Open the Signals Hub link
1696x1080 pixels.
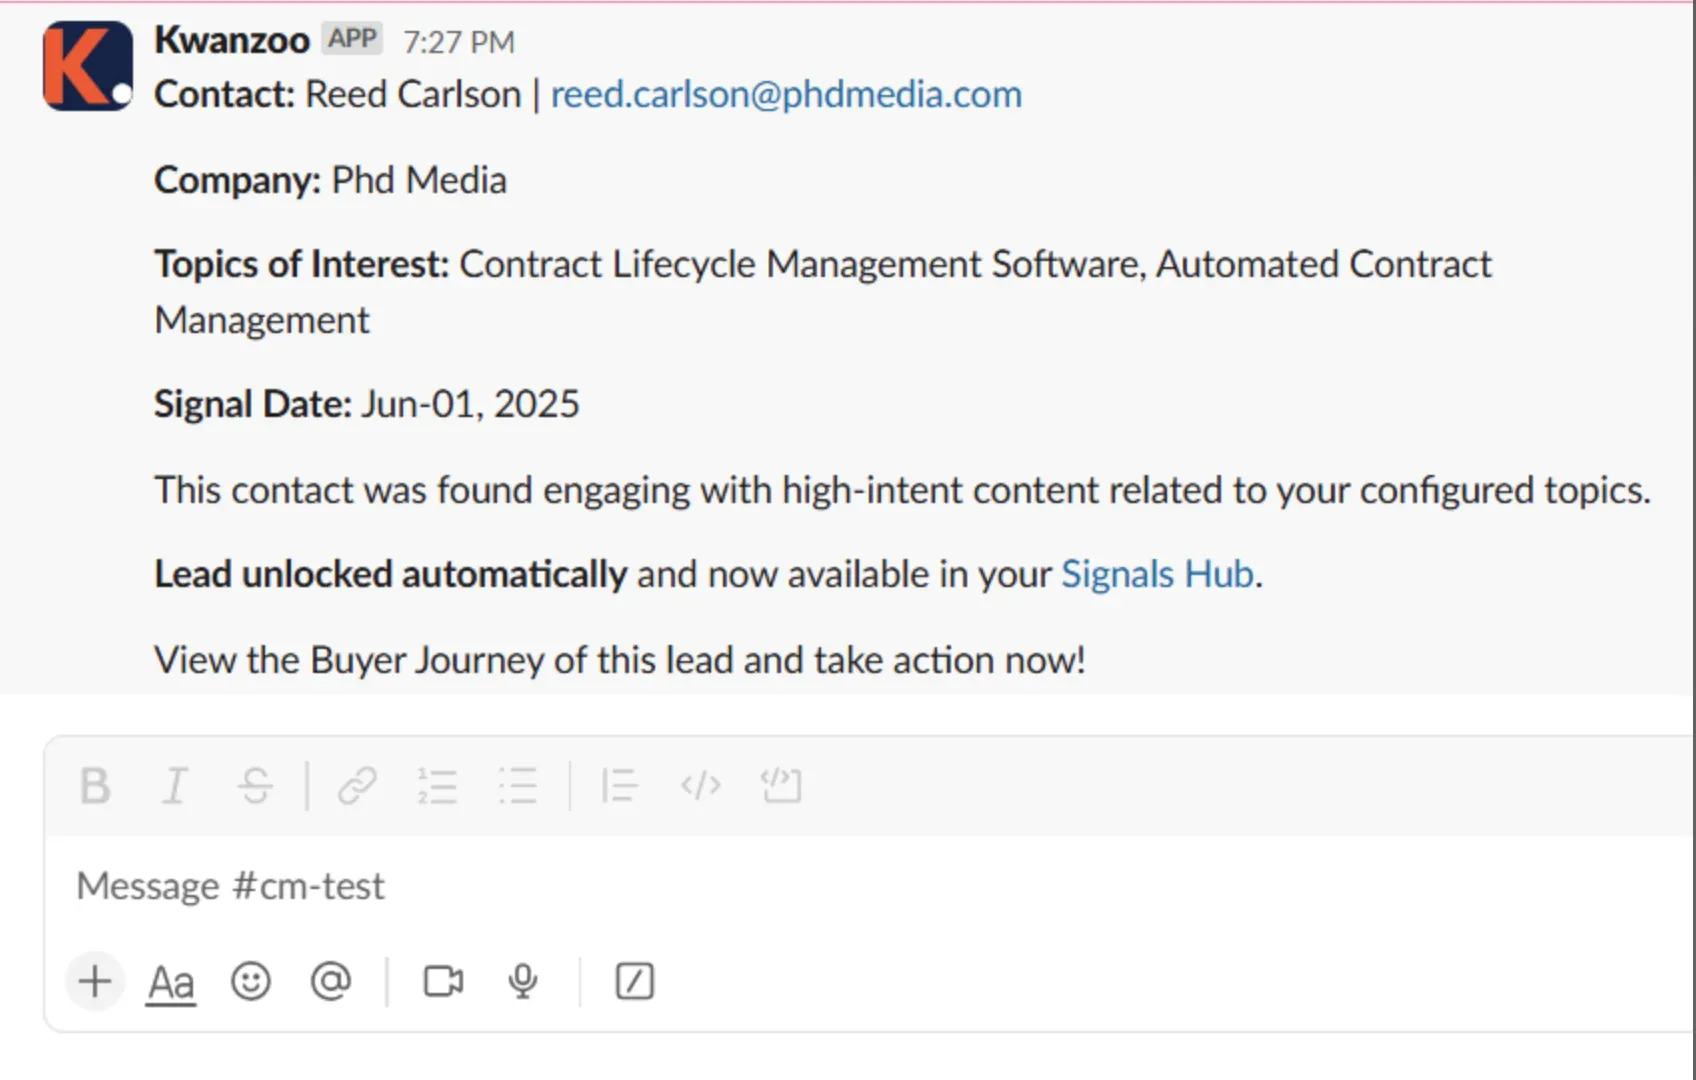tap(1157, 575)
